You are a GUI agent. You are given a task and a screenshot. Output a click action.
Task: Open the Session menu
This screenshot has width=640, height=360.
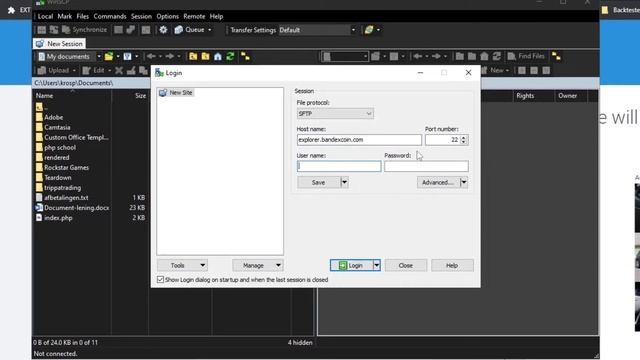[141, 16]
